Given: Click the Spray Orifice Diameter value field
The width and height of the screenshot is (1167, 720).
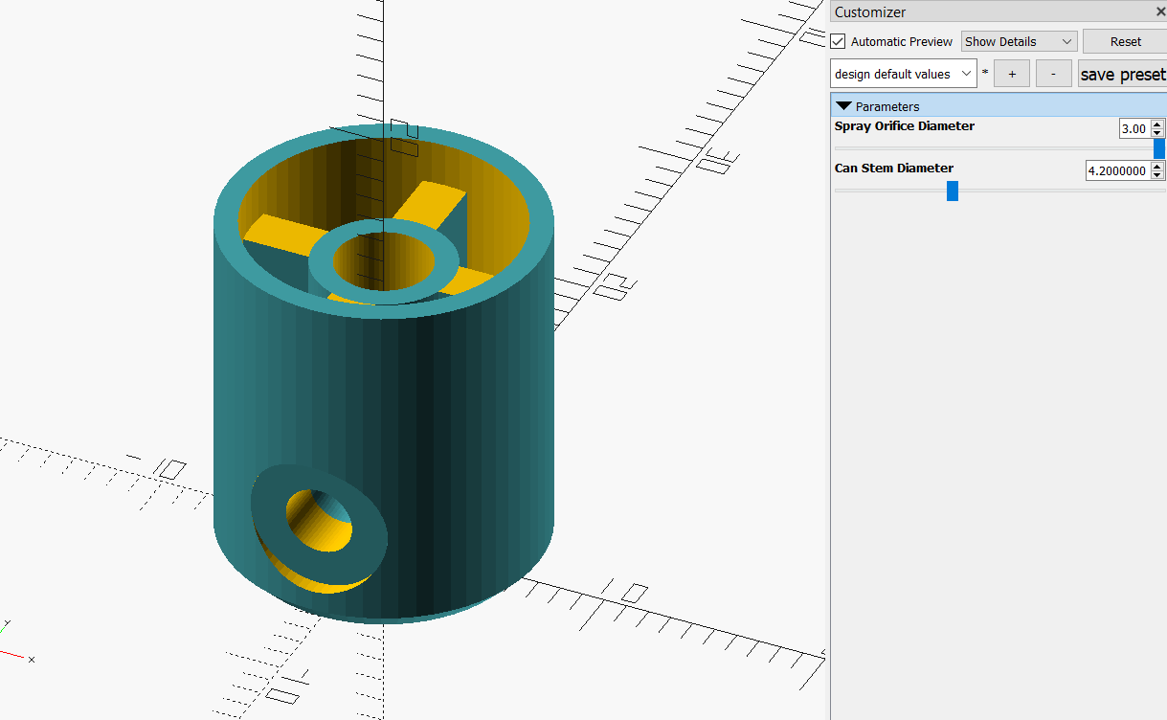Looking at the screenshot, I should point(1134,129).
